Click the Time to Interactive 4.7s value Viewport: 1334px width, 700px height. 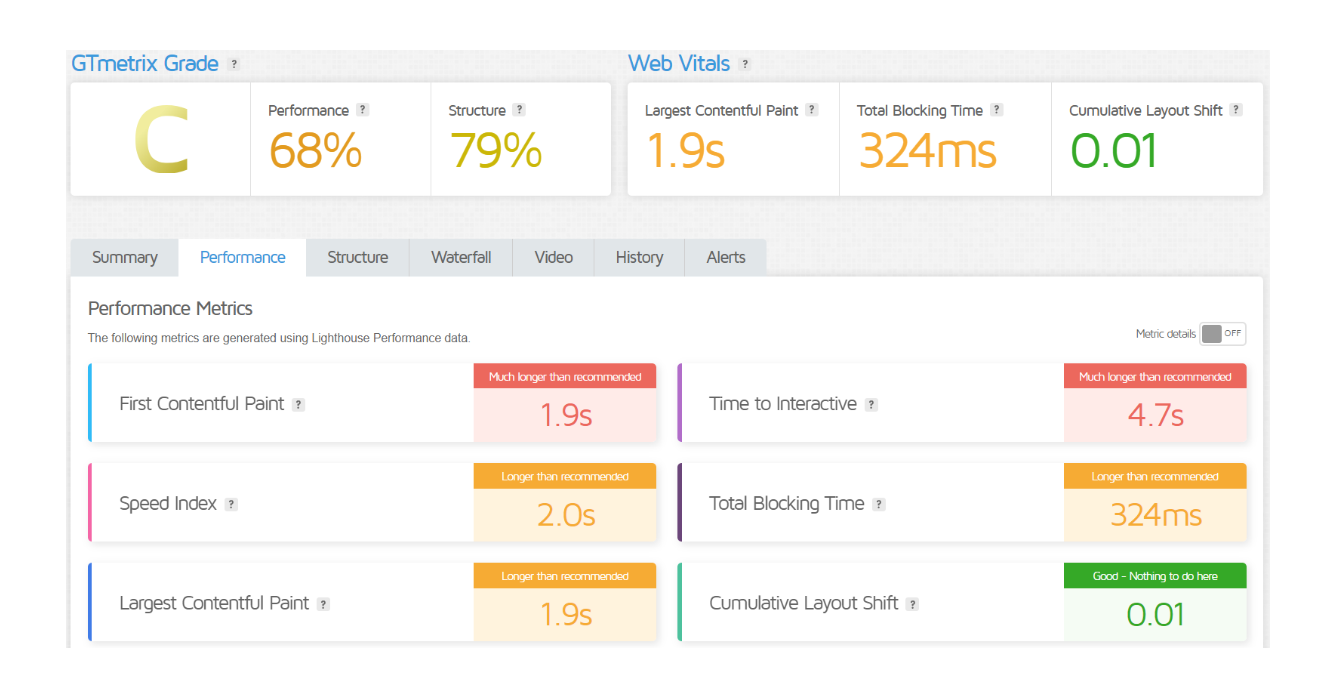[x=1155, y=416]
